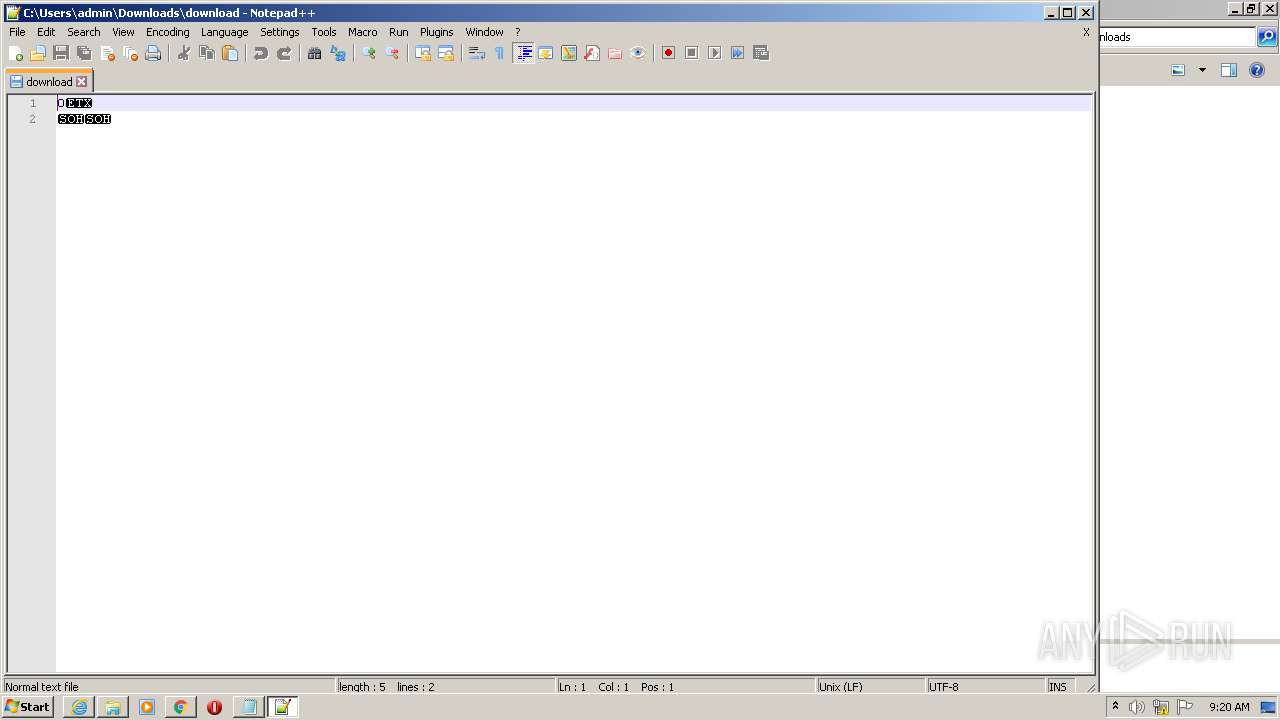The image size is (1280, 720).
Task: Click line number 2 in the margin
Action: 32,119
